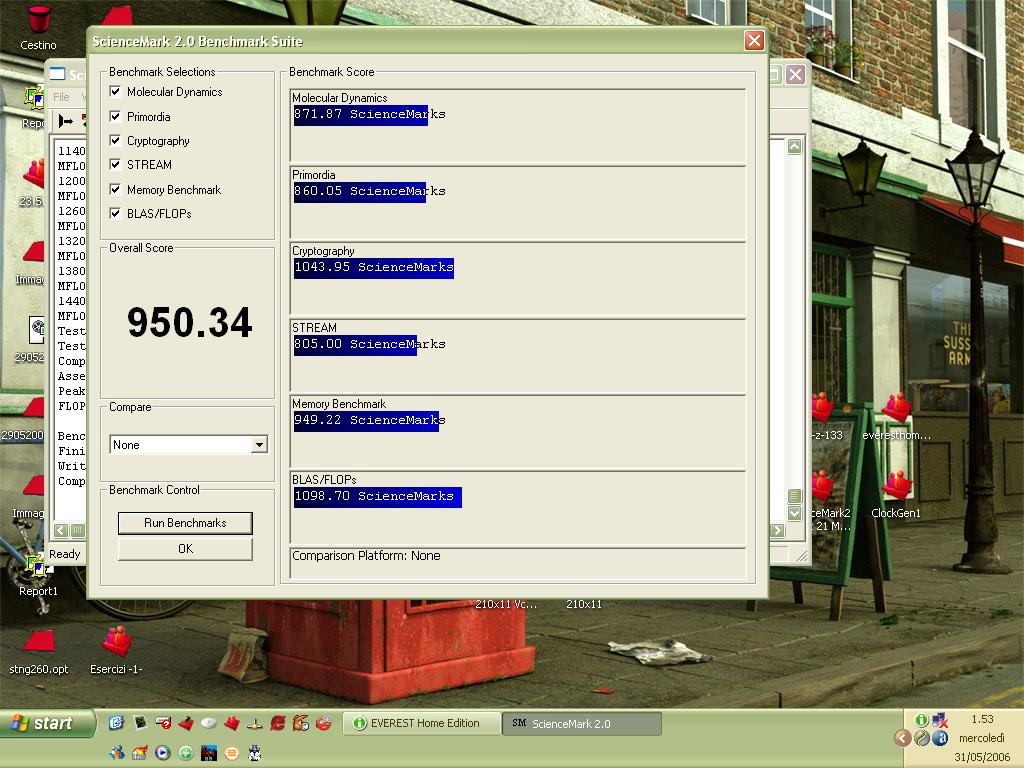Toggle the Molecular Dynamics benchmark checkbox
This screenshot has height=768, width=1024.
tap(116, 91)
